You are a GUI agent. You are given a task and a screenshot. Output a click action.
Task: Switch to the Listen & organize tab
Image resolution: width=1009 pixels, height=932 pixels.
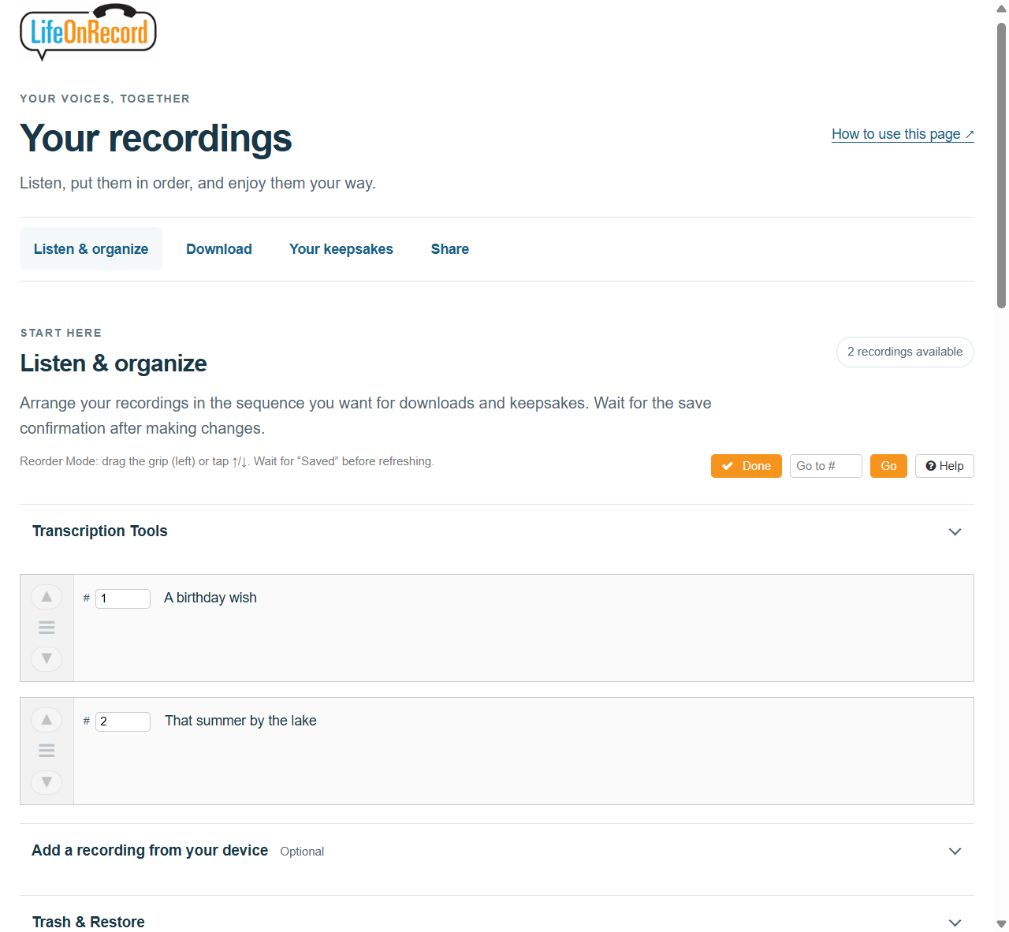(x=91, y=249)
